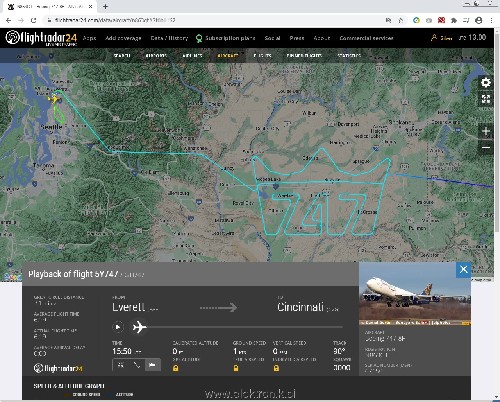Click the Tacoma label on the map
The height and width of the screenshot is (402, 500).
(x=44, y=165)
